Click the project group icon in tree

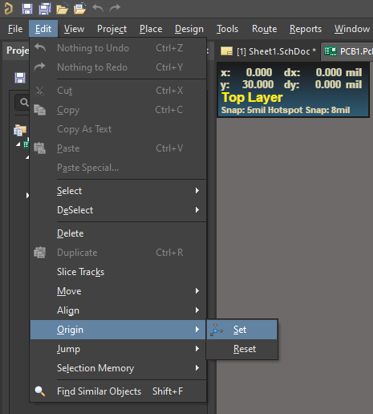coord(20,130)
